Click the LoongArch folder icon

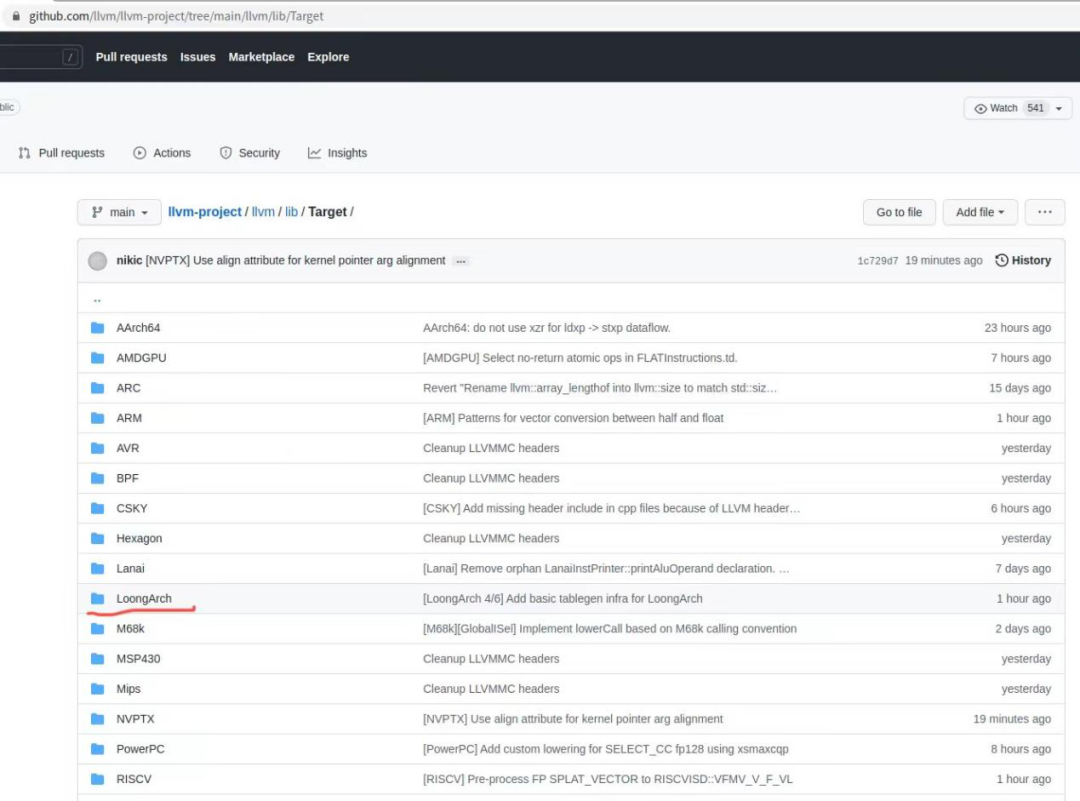coord(97,599)
